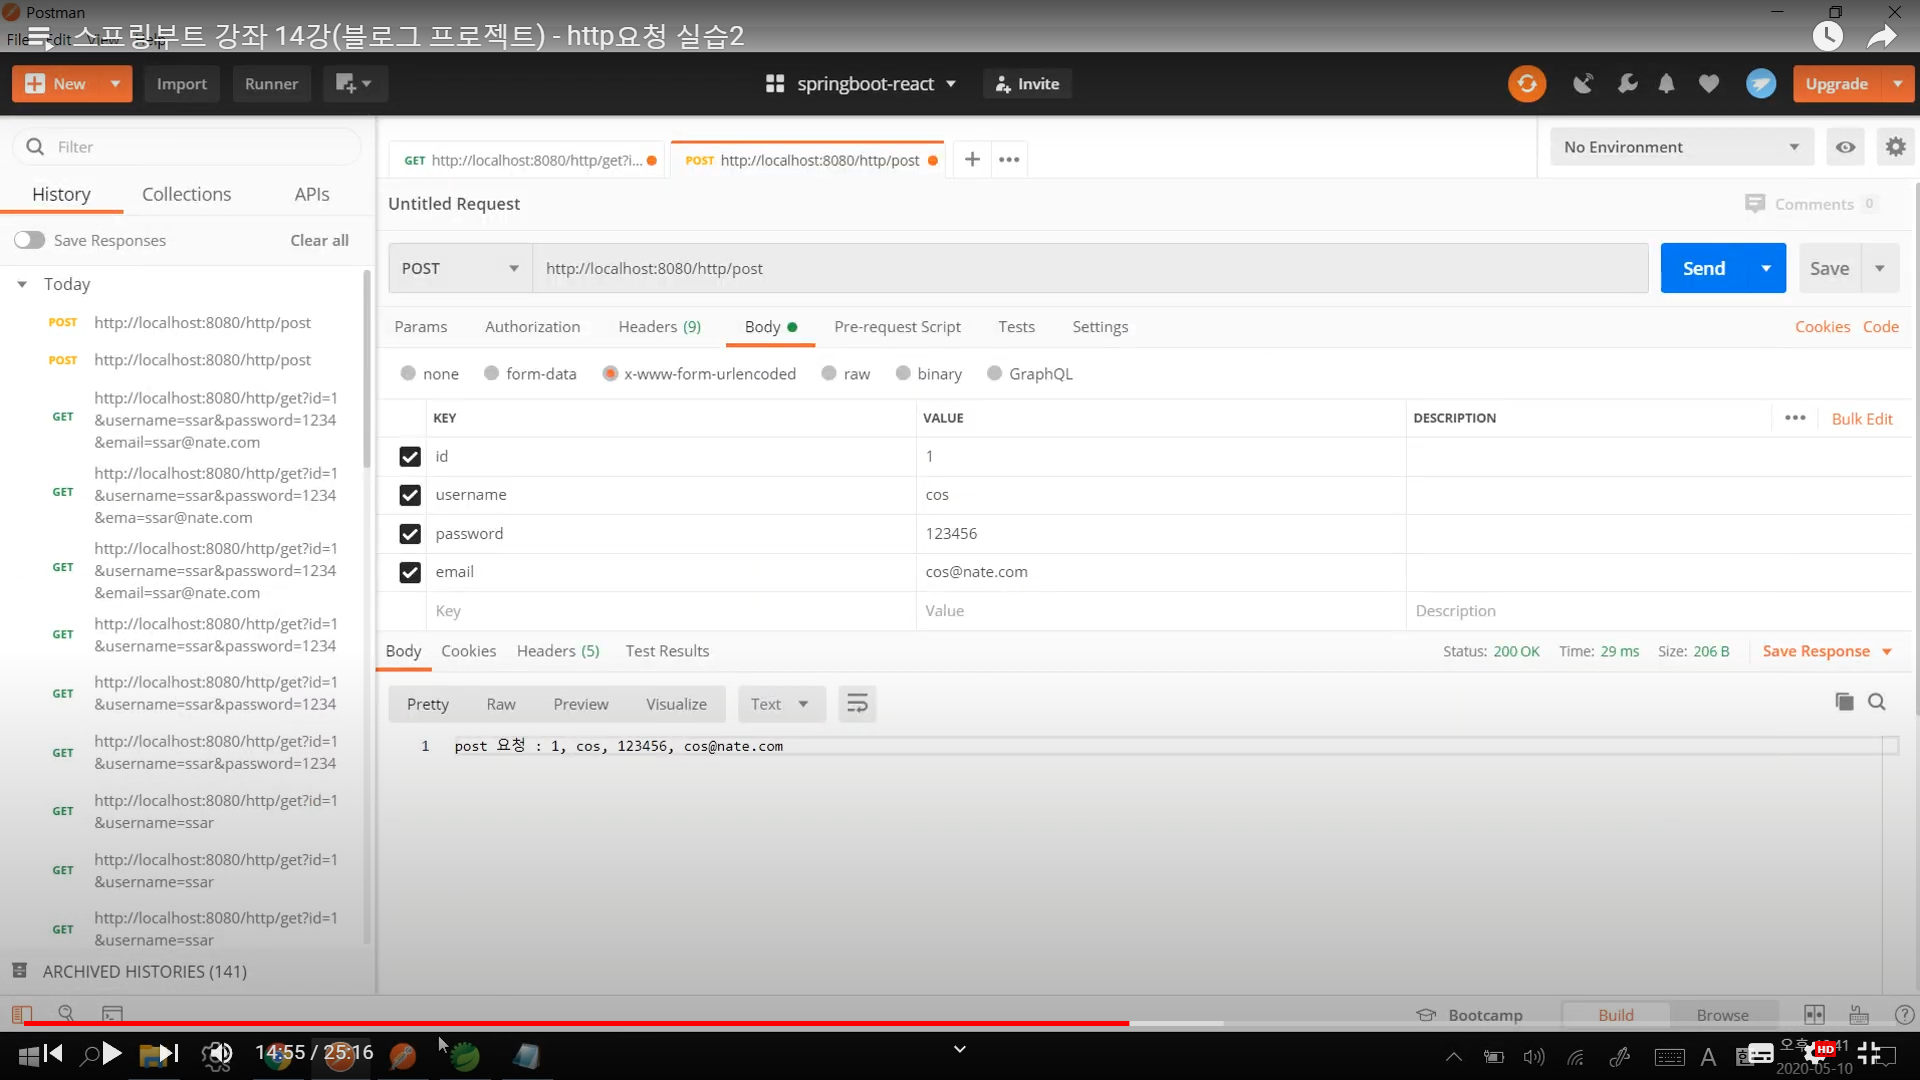1920x1080 pixels.
Task: Uncheck the username key checkbox
Action: pos(410,495)
